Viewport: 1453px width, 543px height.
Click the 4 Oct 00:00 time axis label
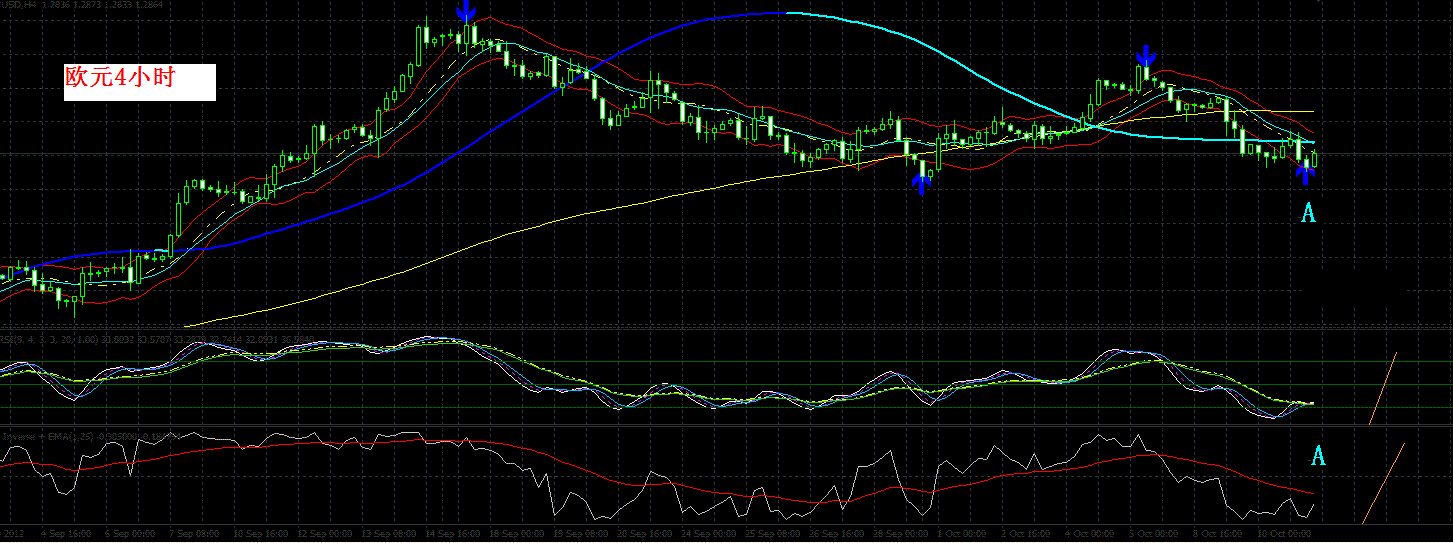click(1090, 533)
